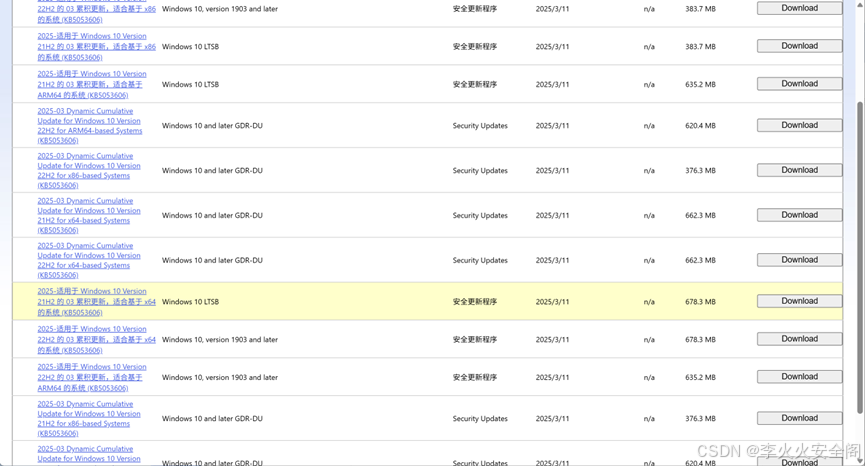This screenshot has width=865, height=466.
Task: Select the '662.3 MB' size for 21H2 x64 dynamic update
Action: [700, 216]
